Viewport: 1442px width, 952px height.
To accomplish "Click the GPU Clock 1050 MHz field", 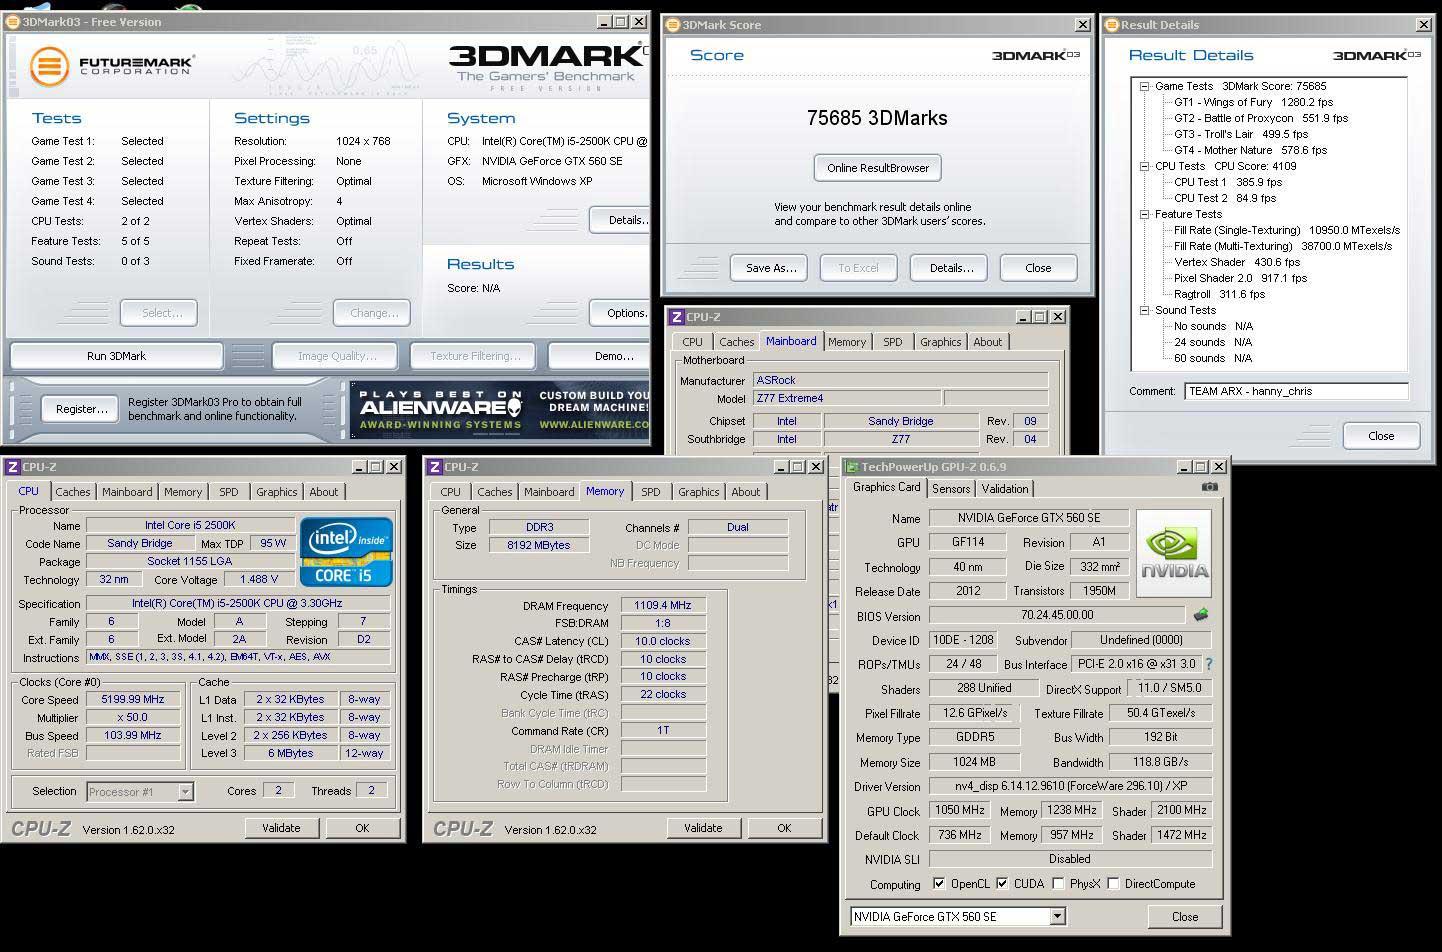I will [960, 810].
